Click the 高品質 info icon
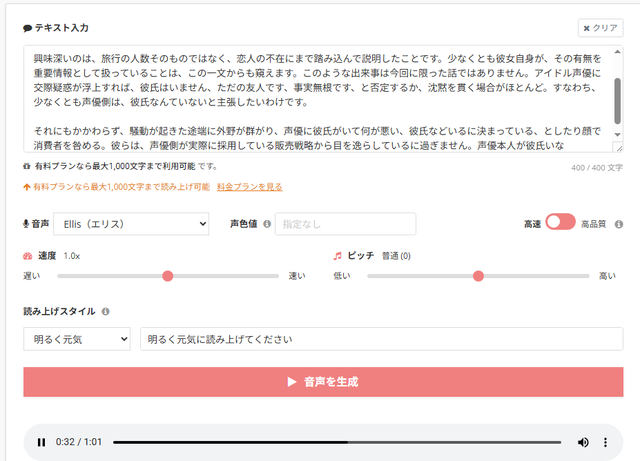The height and width of the screenshot is (461, 640). point(619,224)
